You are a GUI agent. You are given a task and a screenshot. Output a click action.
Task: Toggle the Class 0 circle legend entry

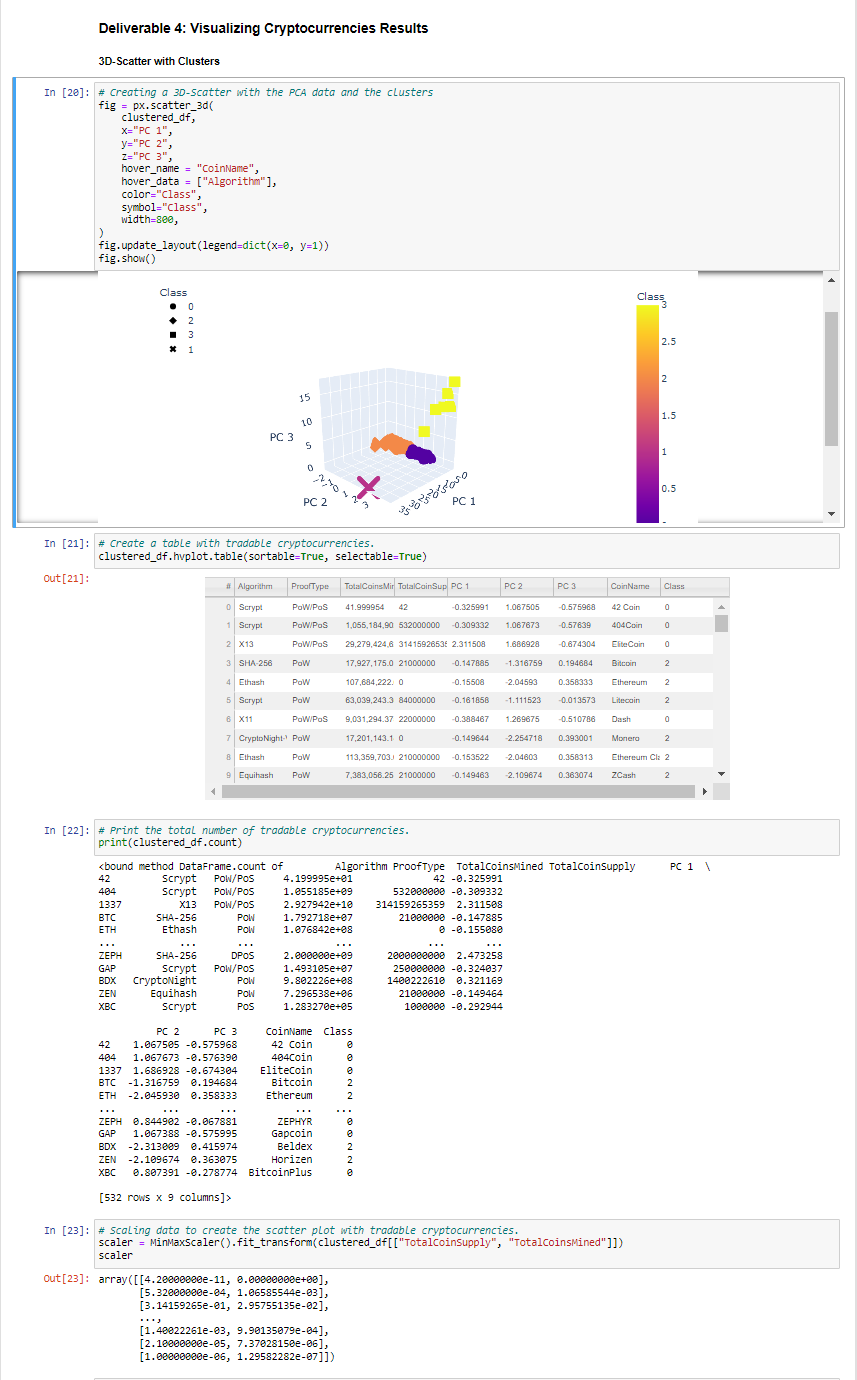pos(178,306)
